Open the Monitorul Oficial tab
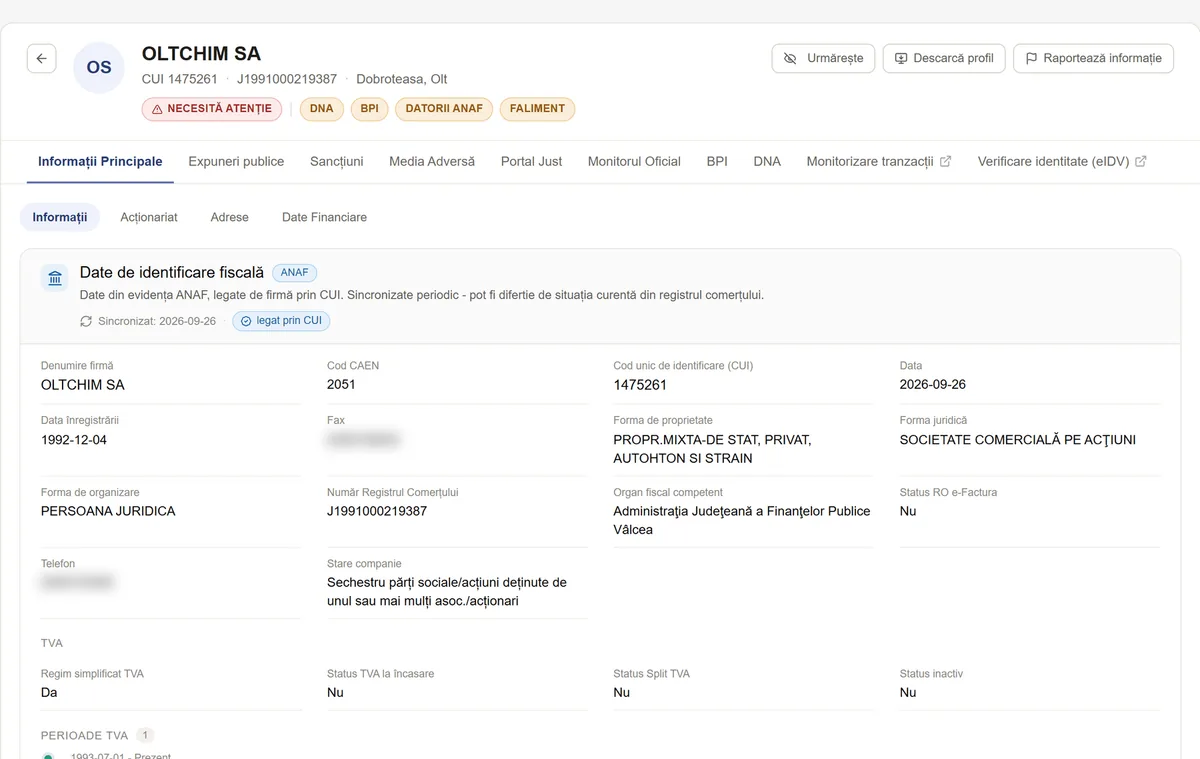 [634, 161]
